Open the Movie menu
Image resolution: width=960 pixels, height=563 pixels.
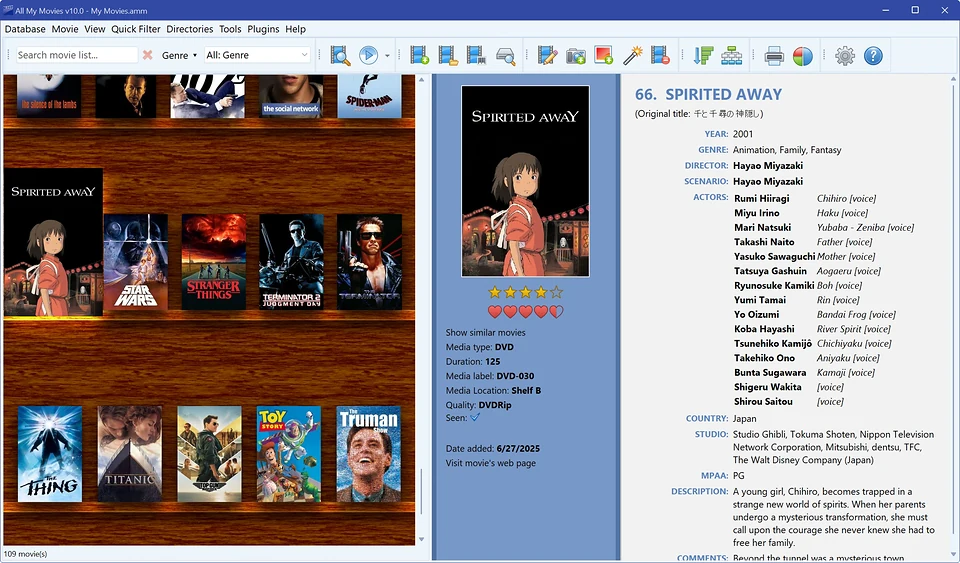click(65, 29)
